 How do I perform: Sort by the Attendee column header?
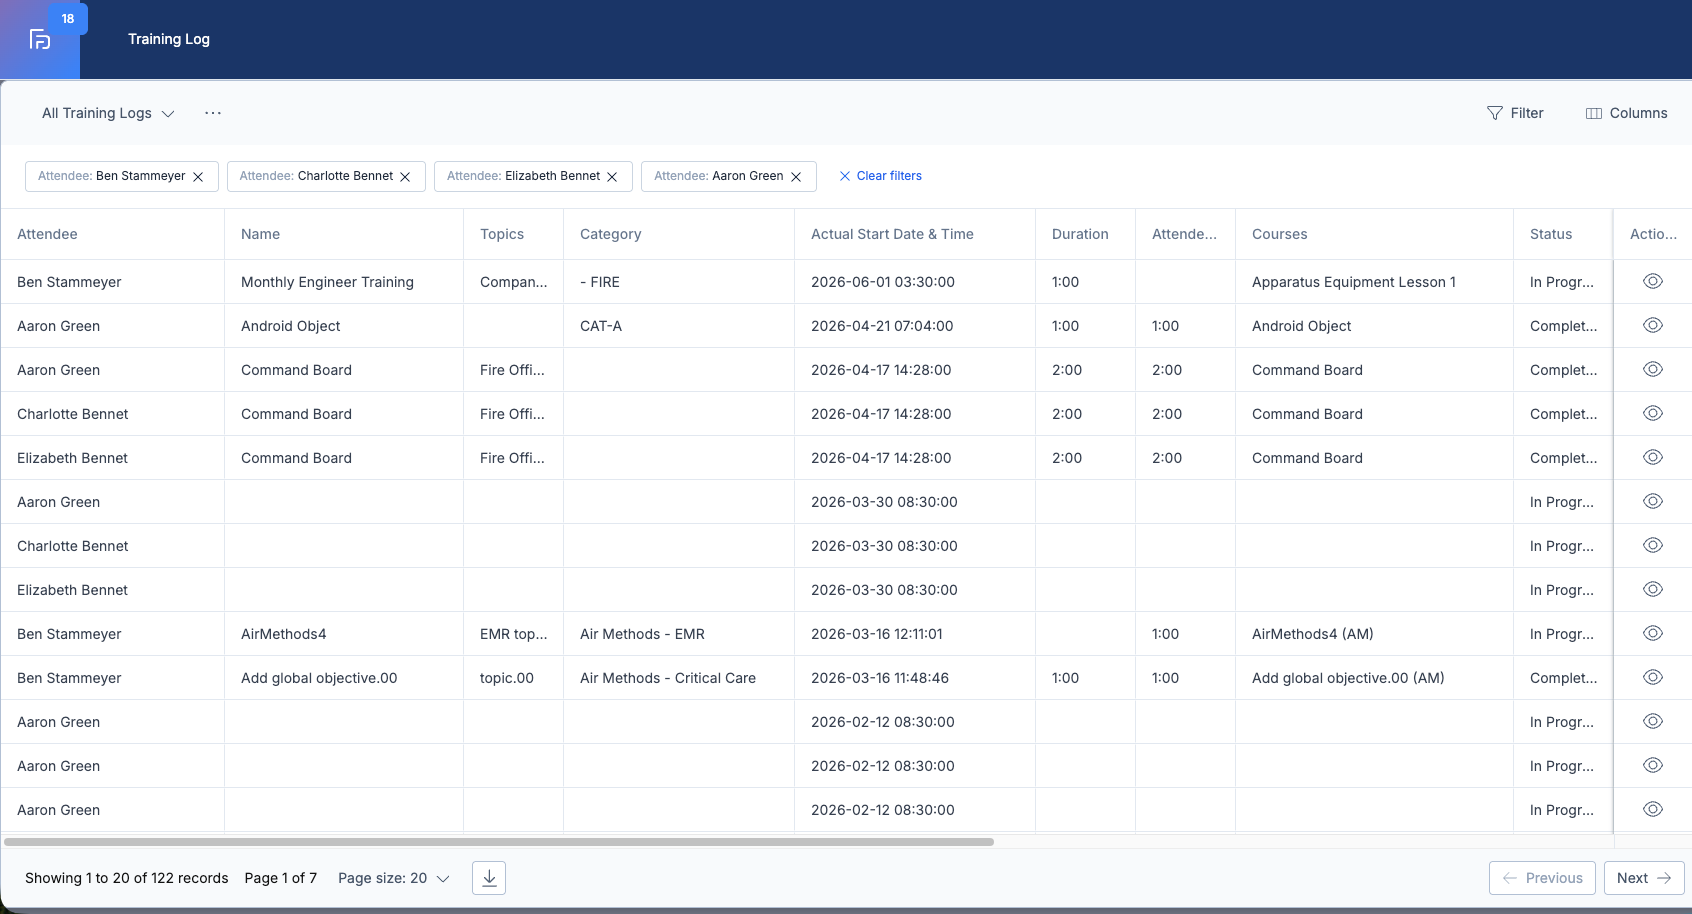point(47,234)
